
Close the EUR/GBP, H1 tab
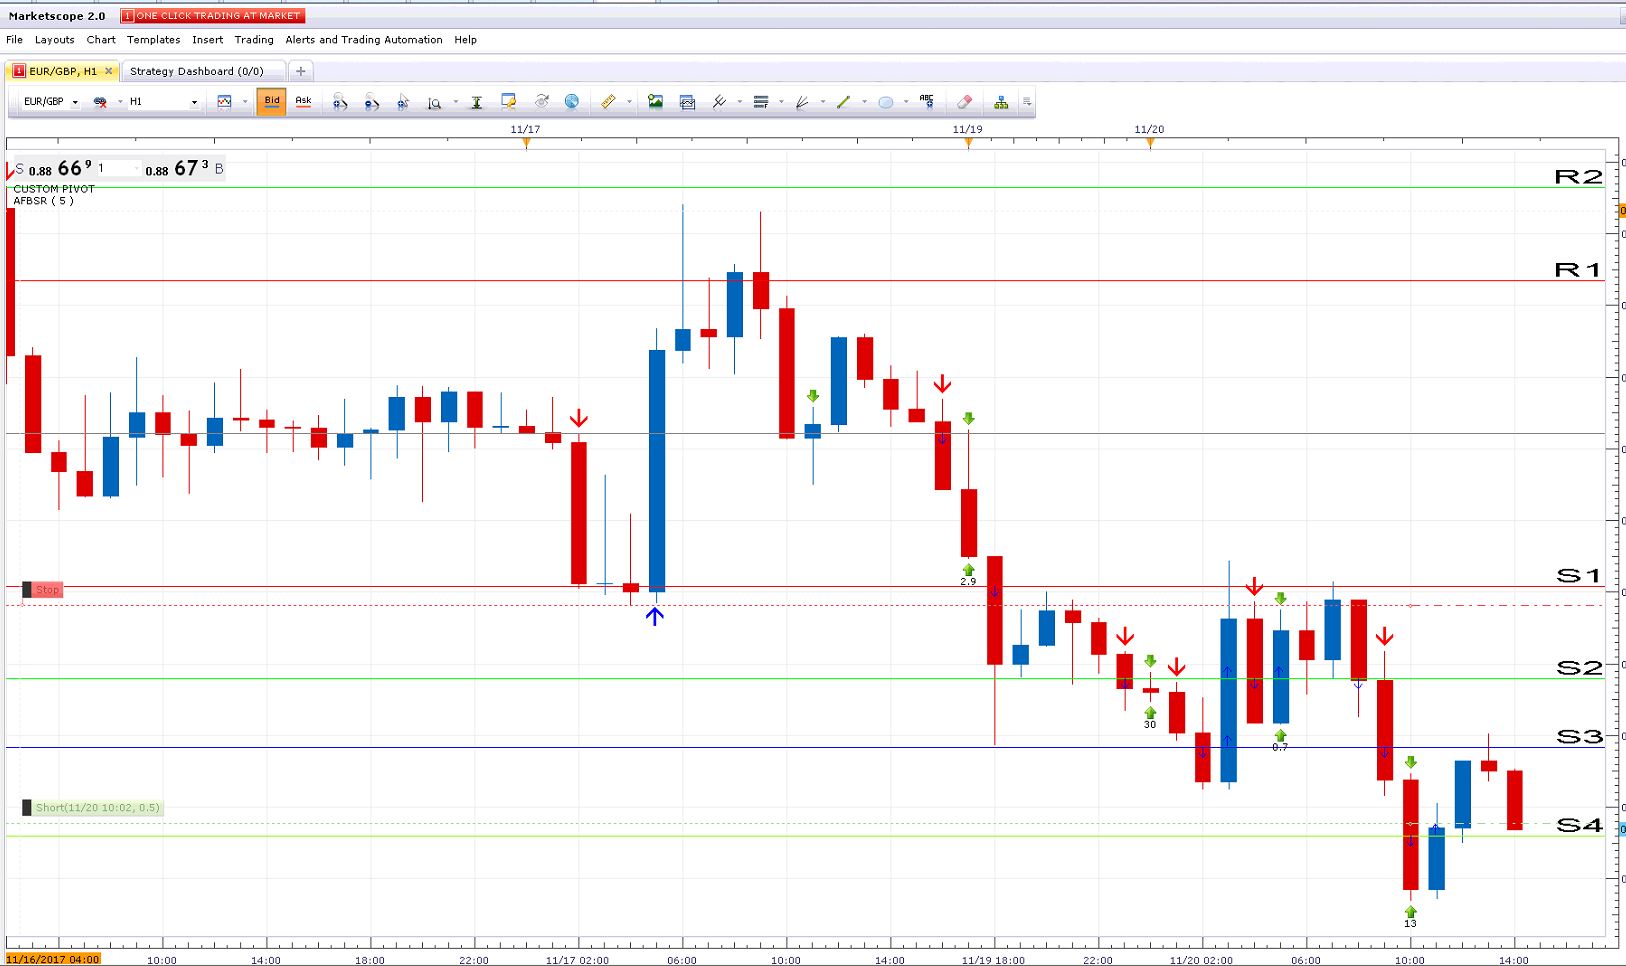[x=109, y=71]
